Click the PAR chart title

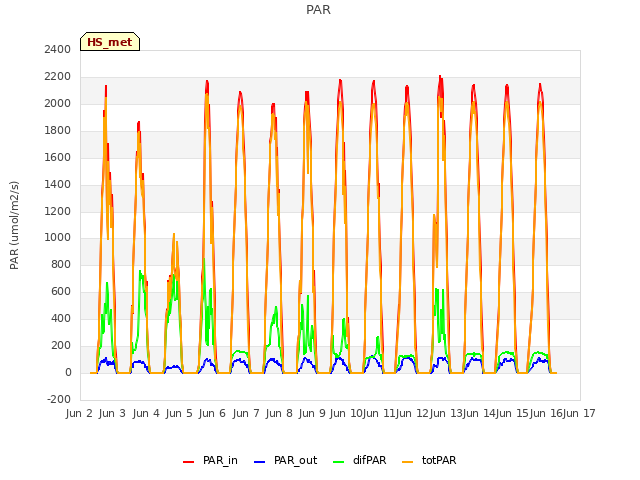318,10
